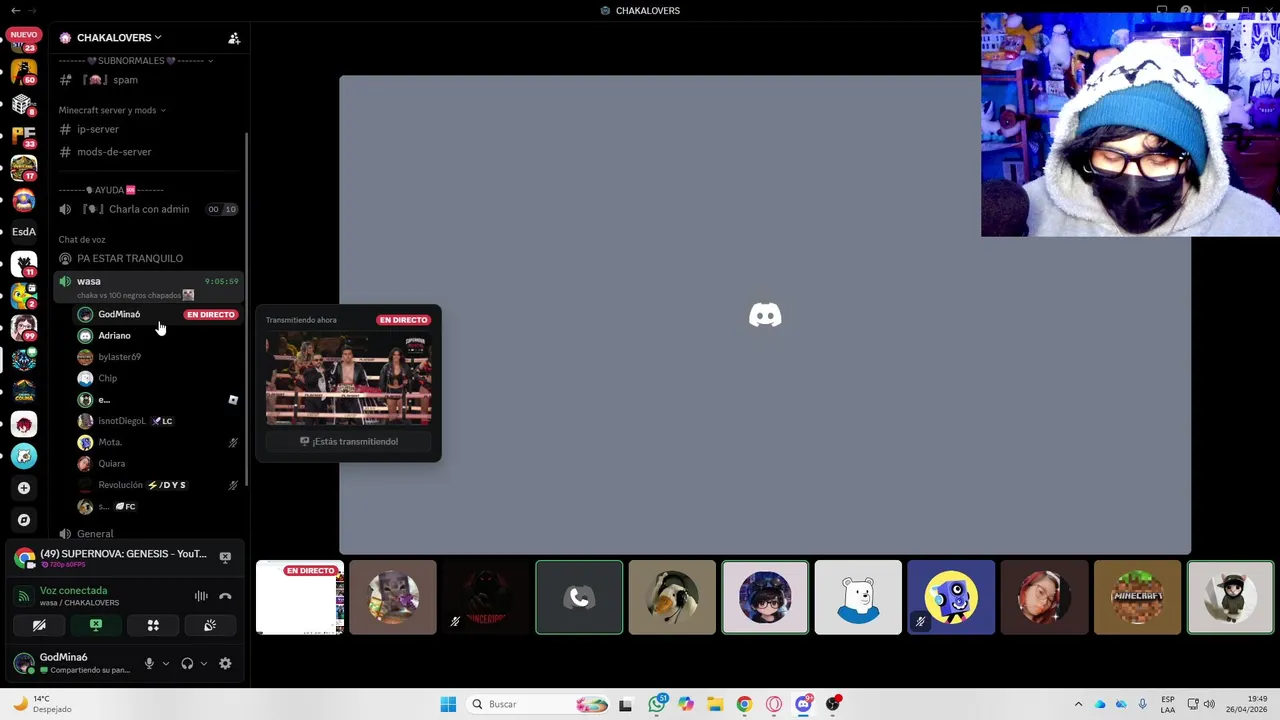Click the Discord logo in the main view
The height and width of the screenshot is (720, 1280).
click(765, 315)
